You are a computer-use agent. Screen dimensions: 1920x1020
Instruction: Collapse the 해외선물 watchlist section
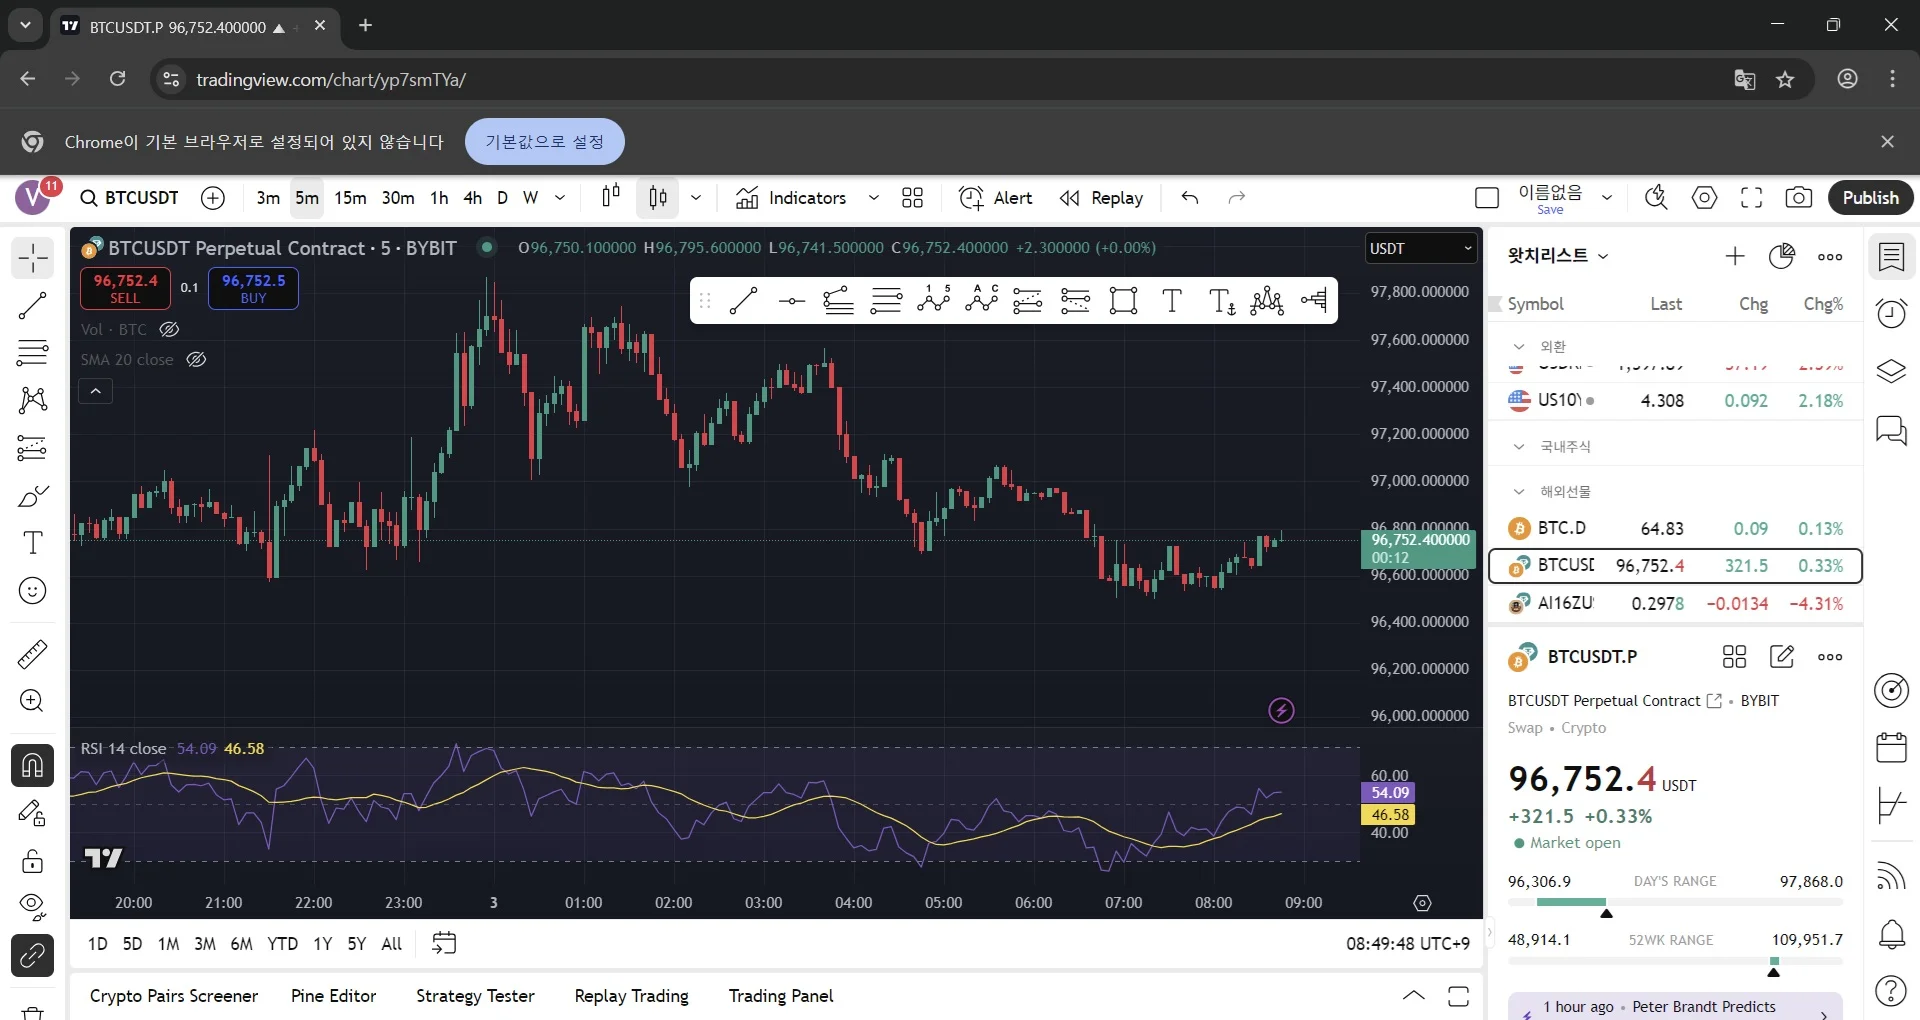(x=1519, y=492)
